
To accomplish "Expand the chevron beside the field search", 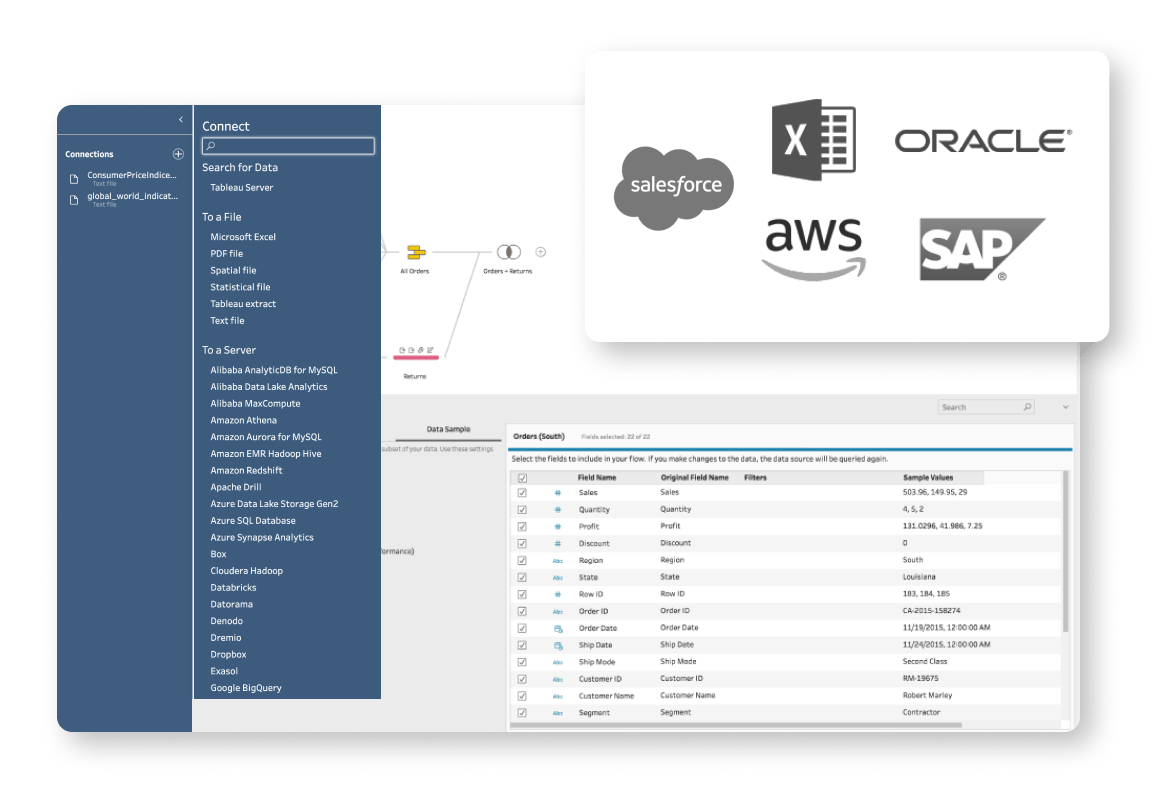I will [x=1066, y=407].
